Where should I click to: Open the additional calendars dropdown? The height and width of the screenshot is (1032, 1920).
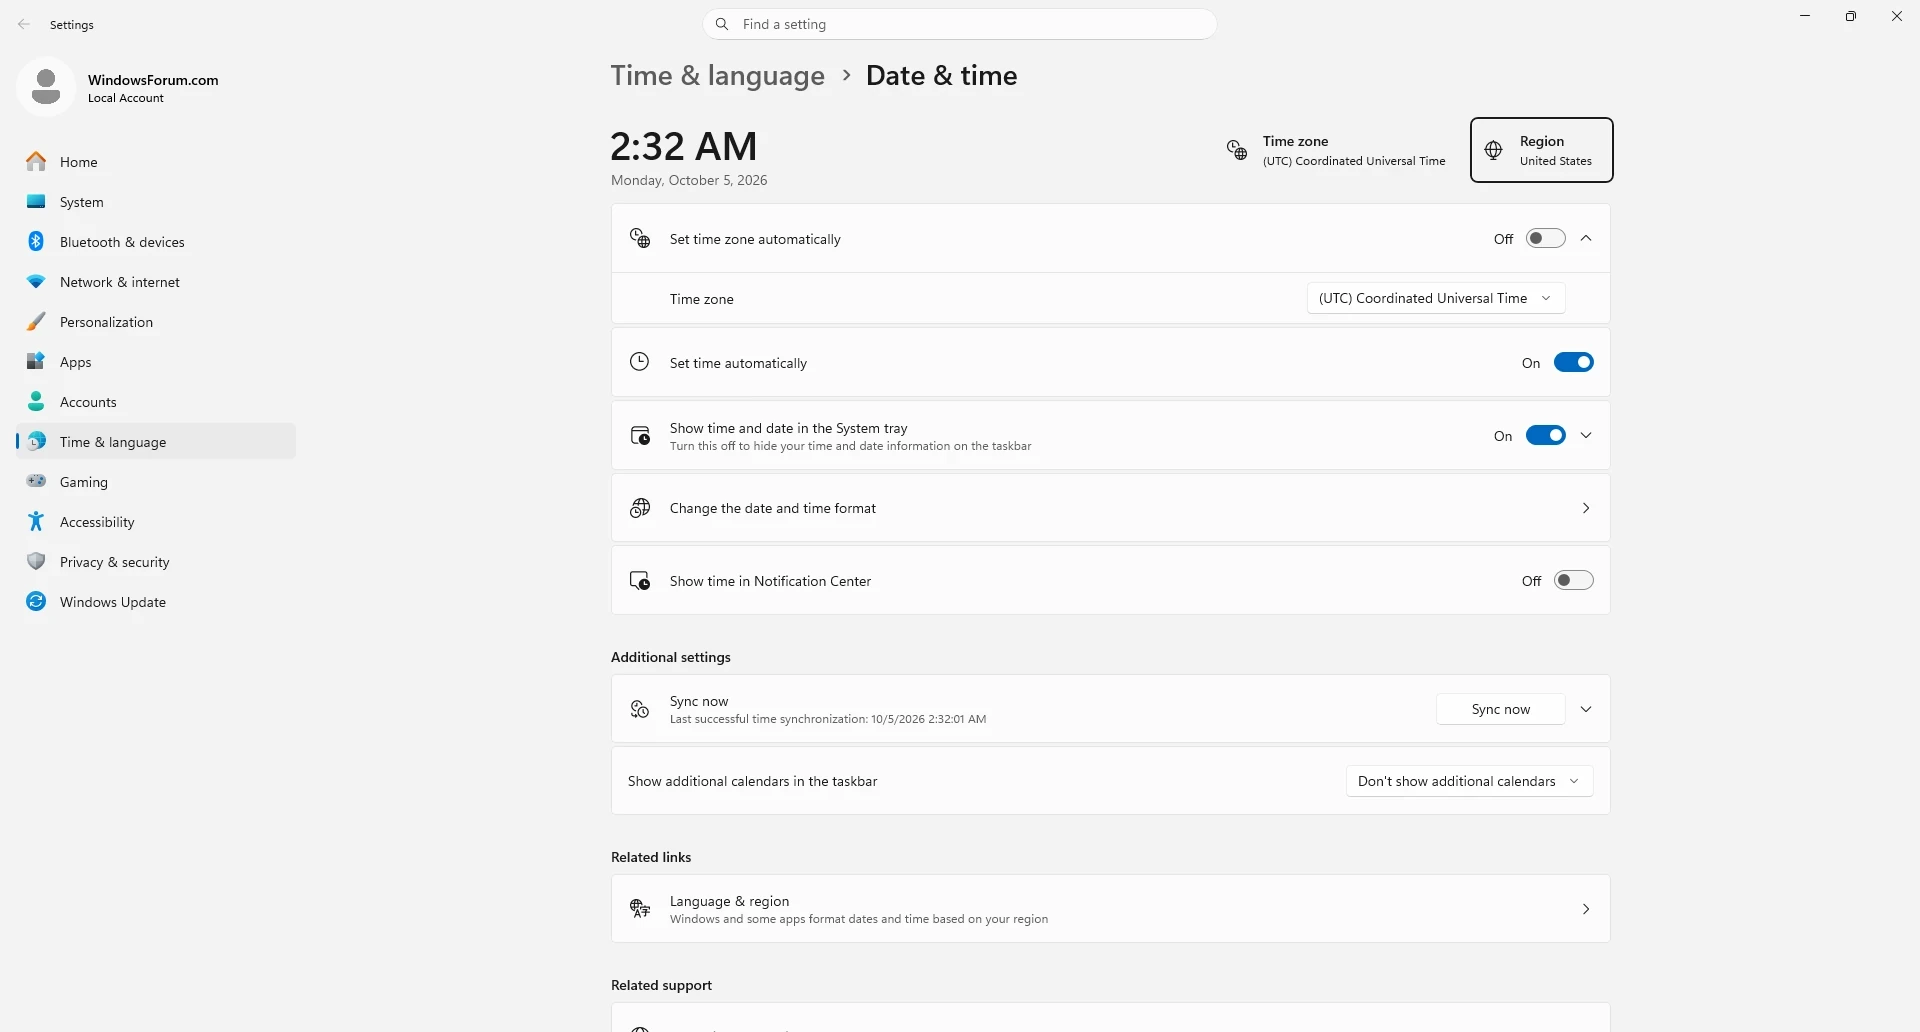(x=1469, y=781)
